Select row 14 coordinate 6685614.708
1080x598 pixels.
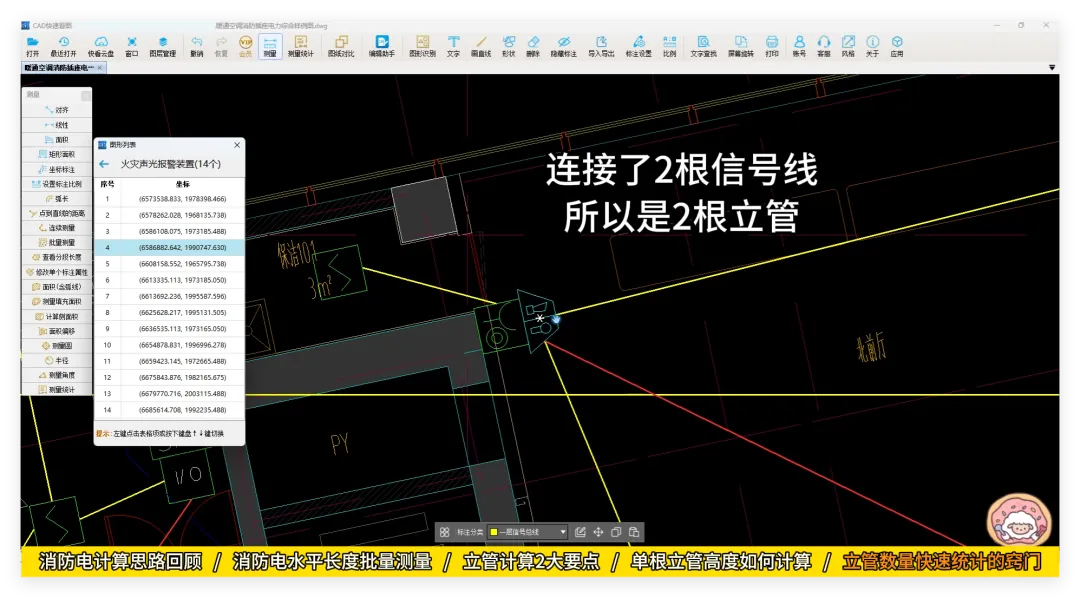click(169, 410)
